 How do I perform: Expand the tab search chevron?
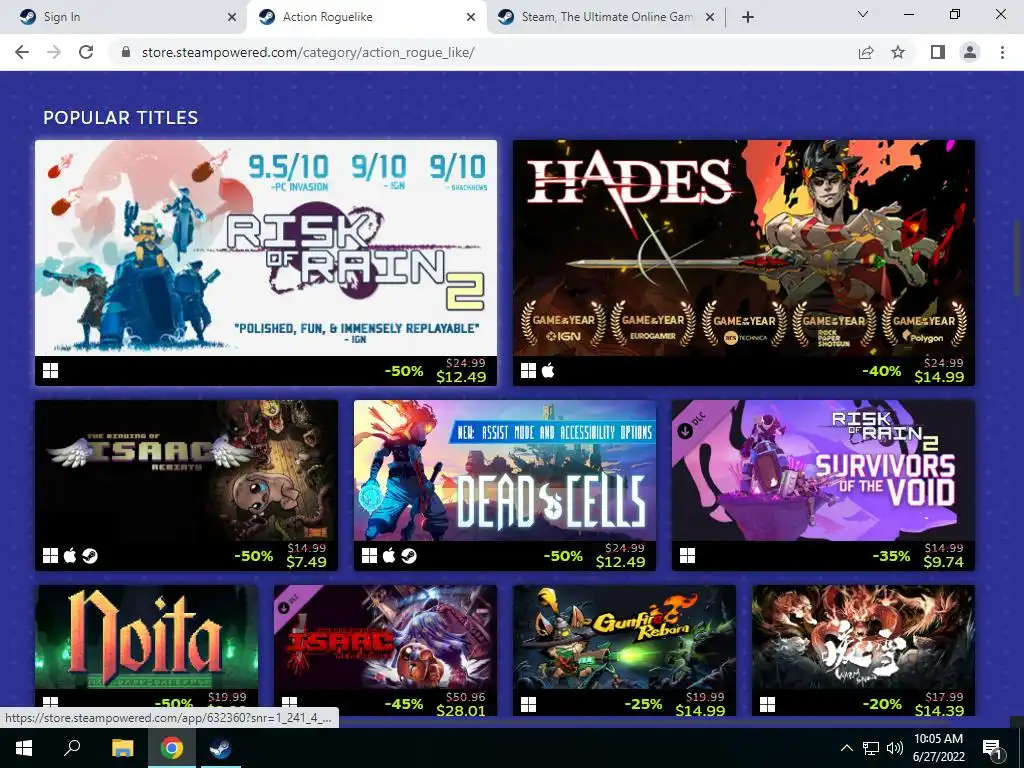(863, 14)
